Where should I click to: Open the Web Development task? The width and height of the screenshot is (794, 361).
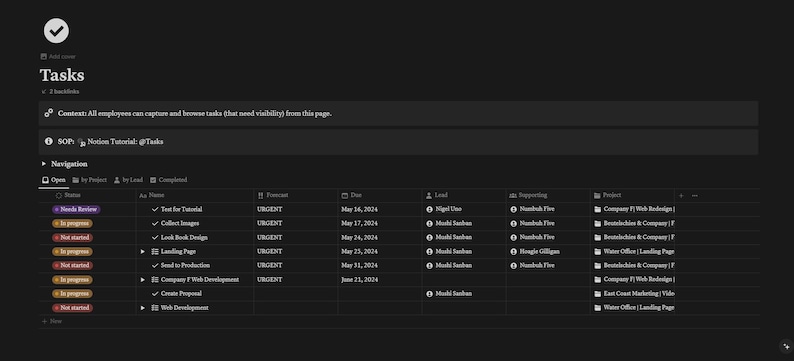[184, 308]
